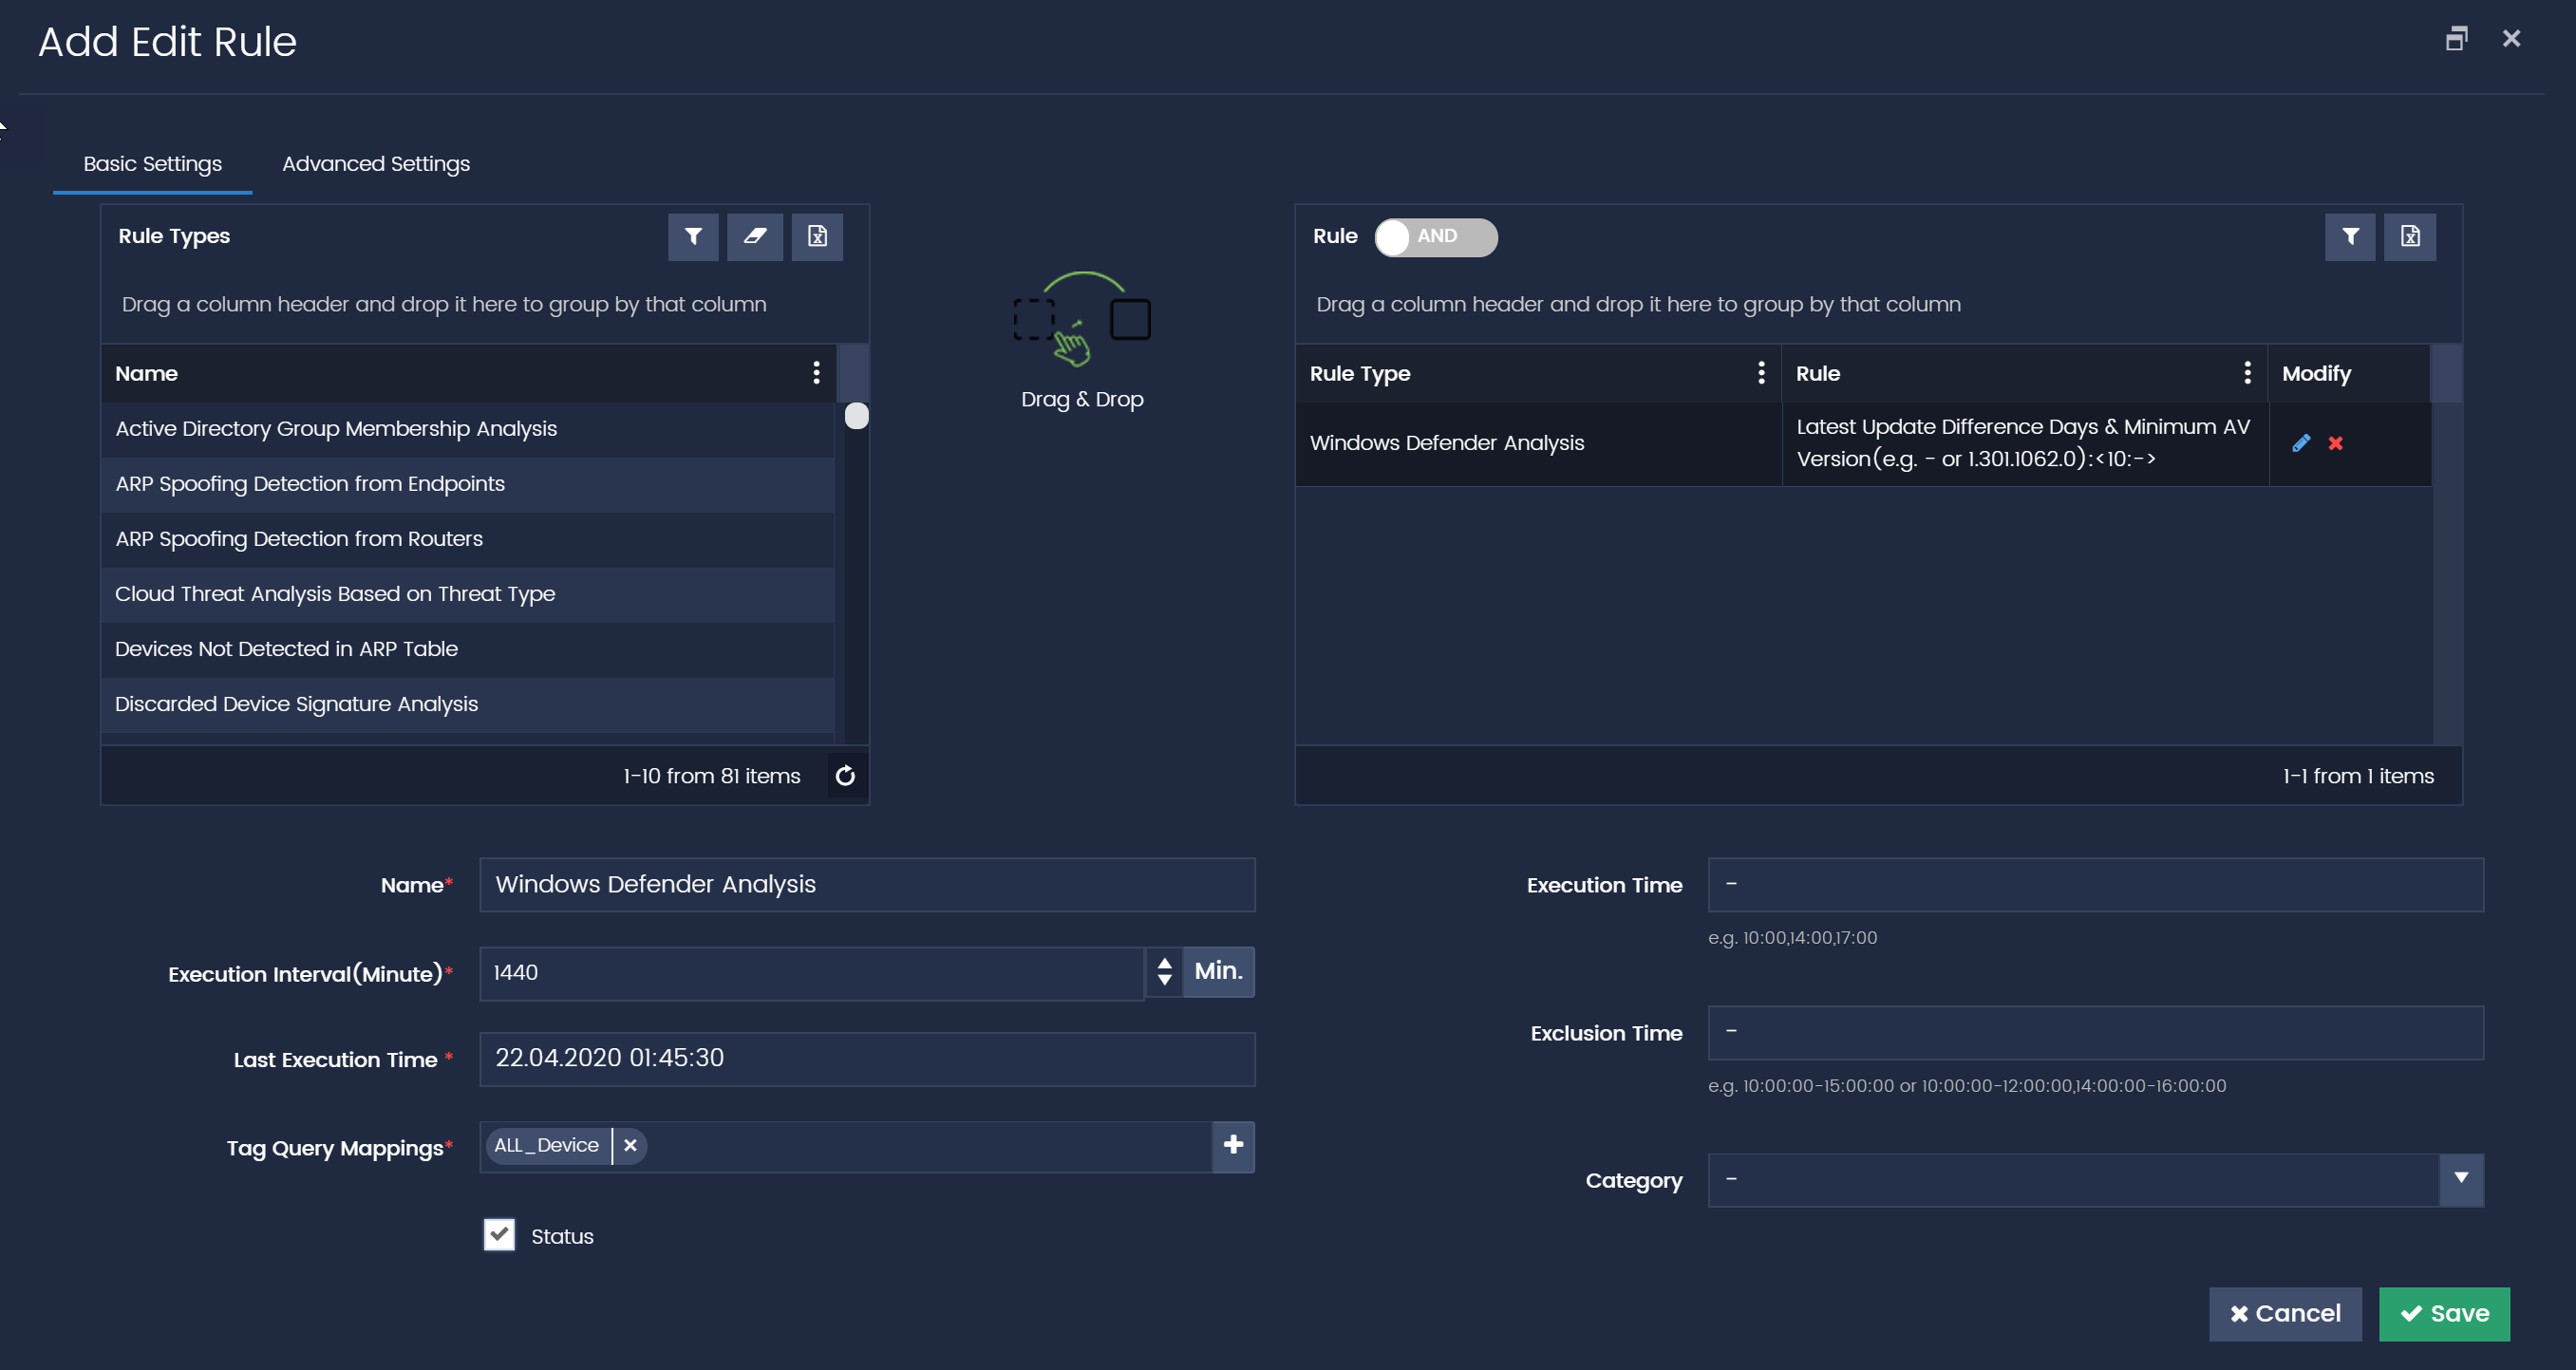Click Windows Defender Analysis rule type cell

[1538, 443]
